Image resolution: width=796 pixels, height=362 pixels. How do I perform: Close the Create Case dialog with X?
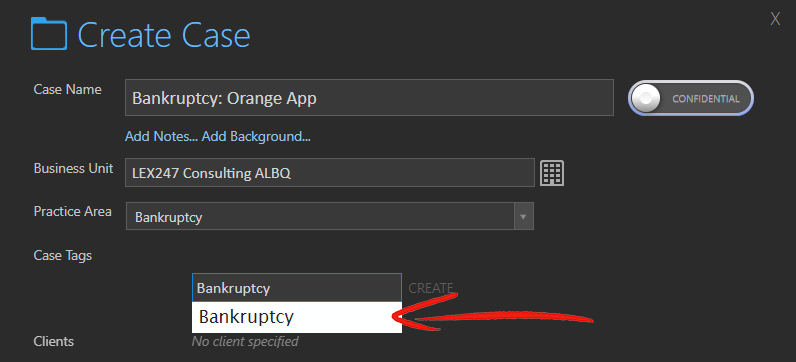(x=775, y=19)
